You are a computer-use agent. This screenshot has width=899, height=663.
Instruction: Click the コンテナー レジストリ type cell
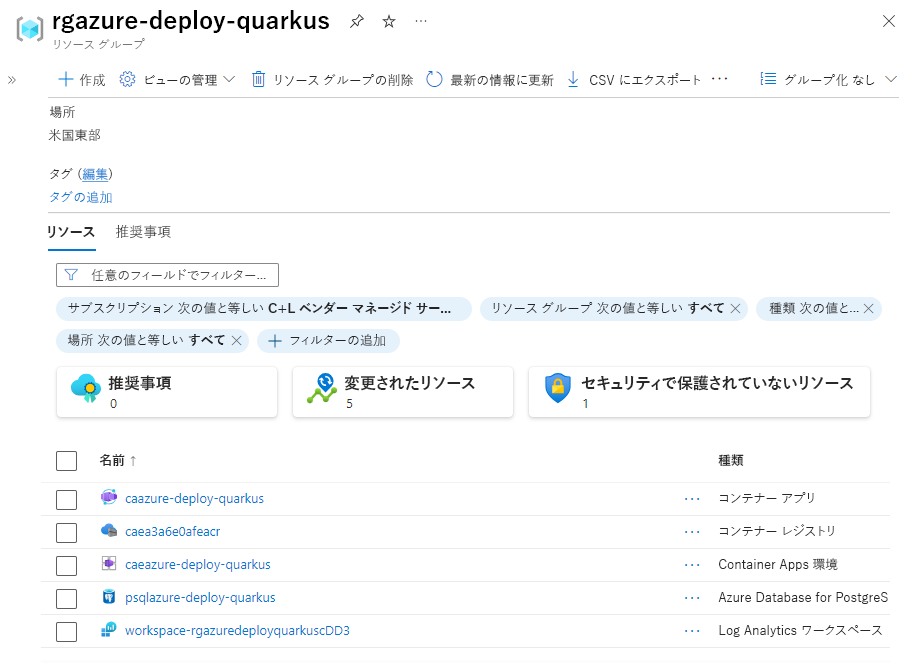click(777, 532)
